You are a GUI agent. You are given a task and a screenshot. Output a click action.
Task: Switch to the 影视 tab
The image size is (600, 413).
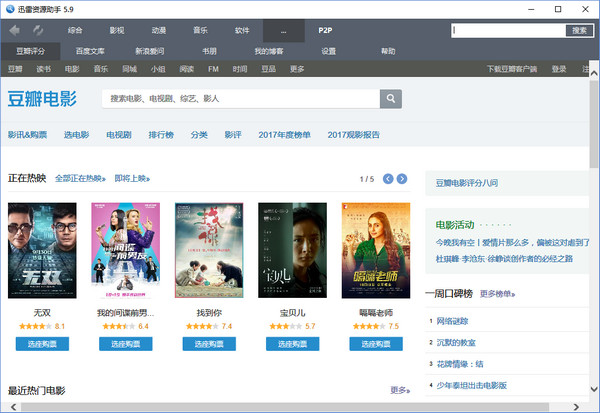pos(118,31)
